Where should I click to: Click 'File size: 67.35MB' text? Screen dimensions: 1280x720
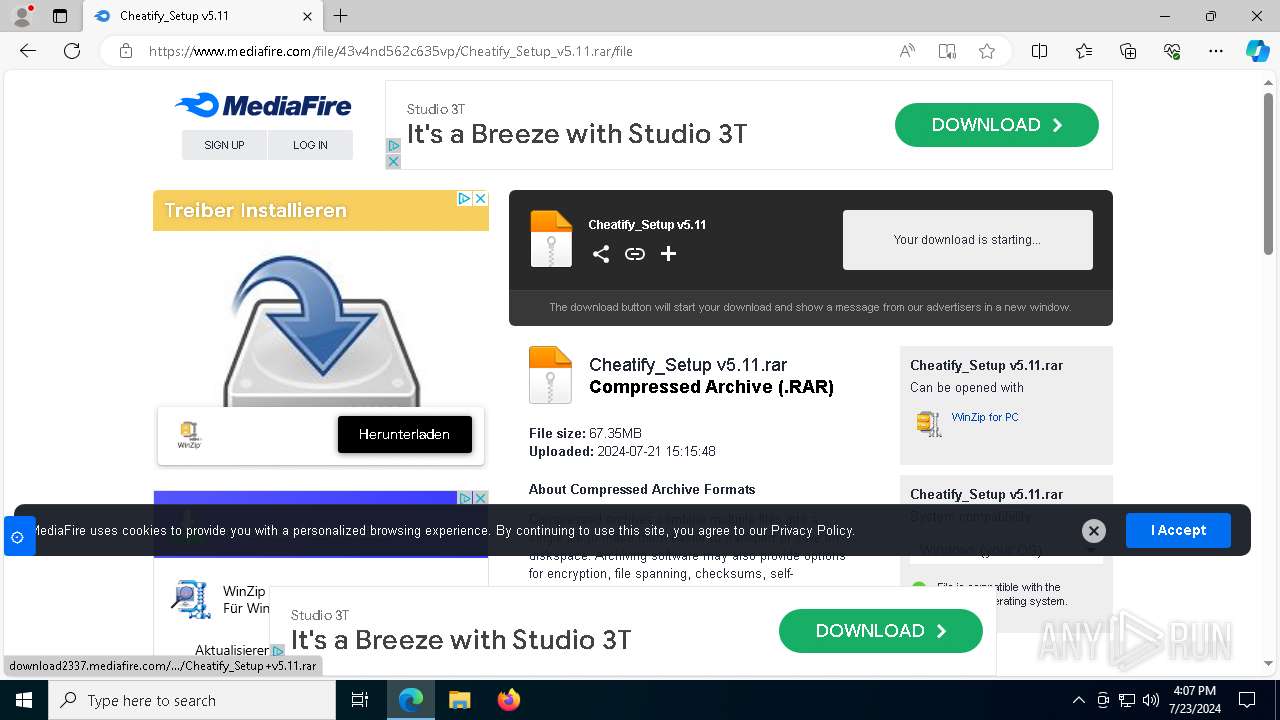tap(585, 433)
